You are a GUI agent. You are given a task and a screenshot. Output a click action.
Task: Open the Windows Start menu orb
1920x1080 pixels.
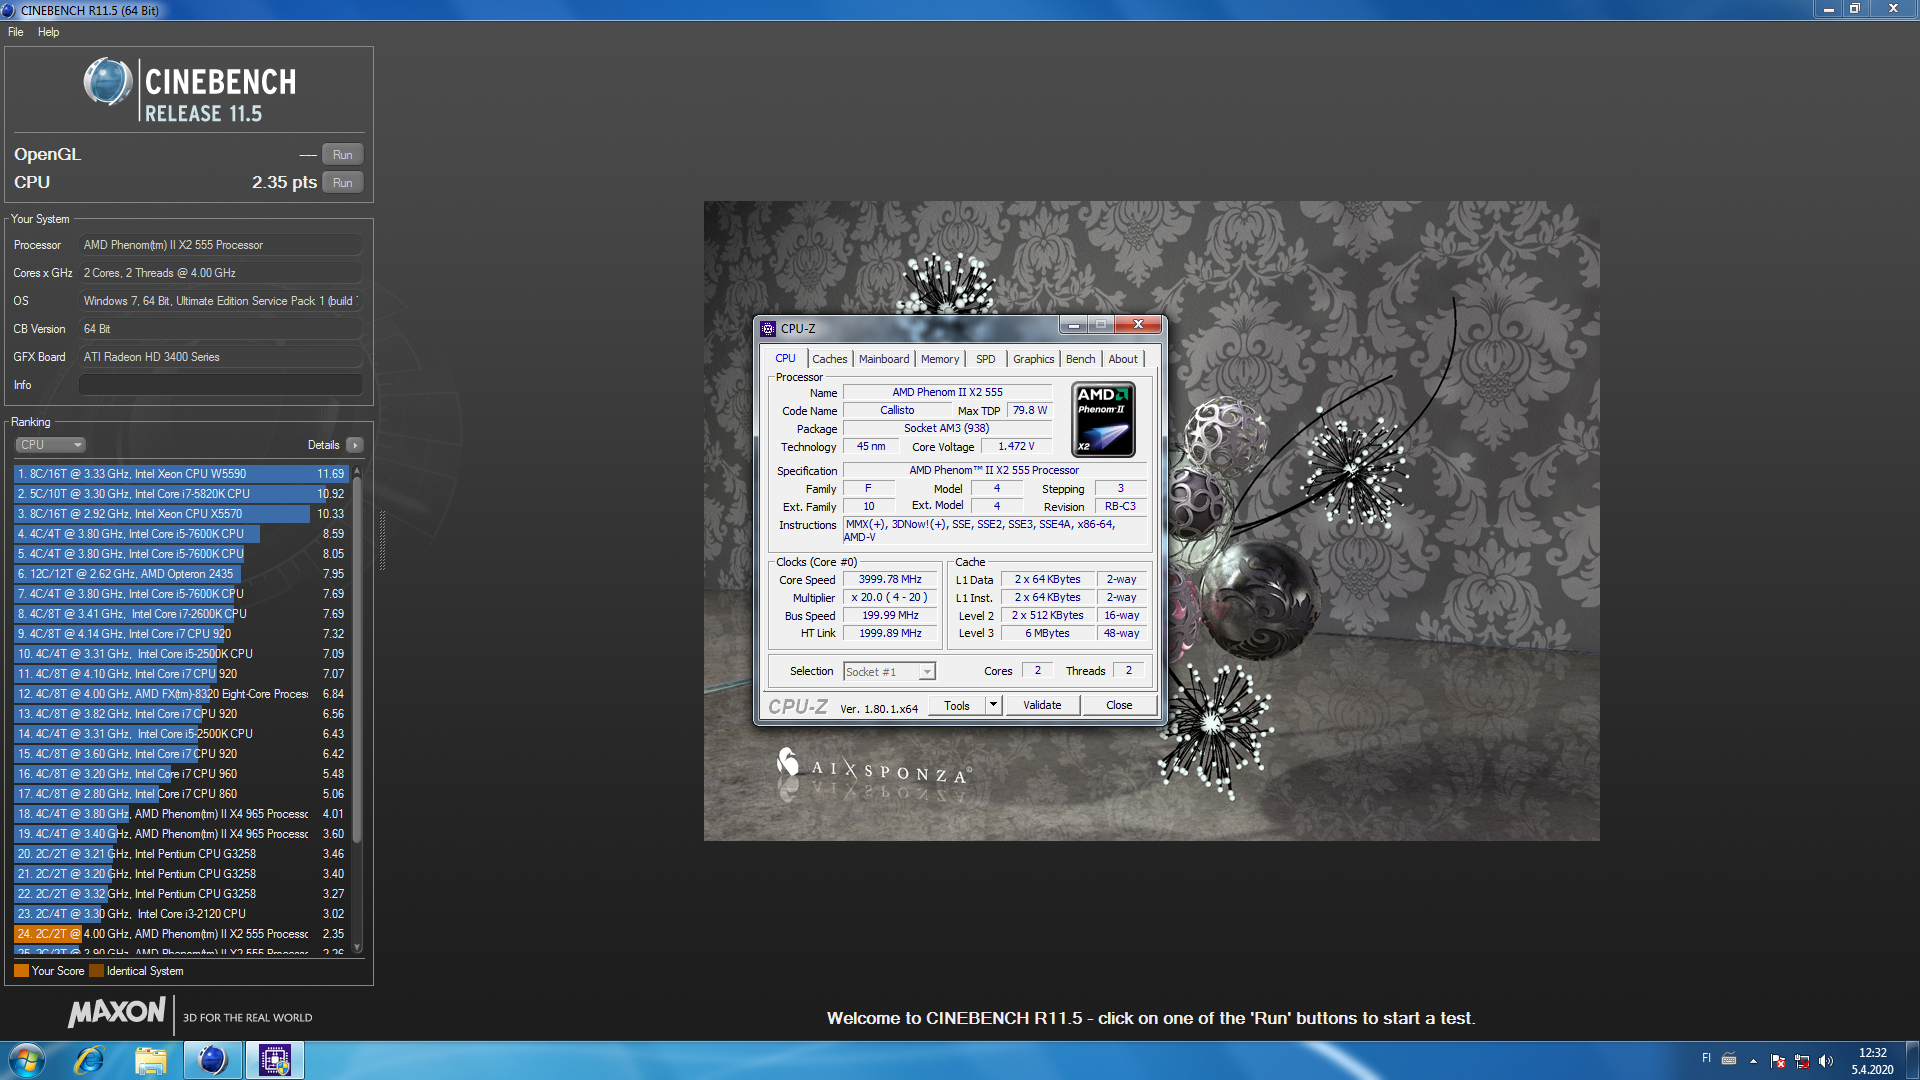pos(27,1060)
